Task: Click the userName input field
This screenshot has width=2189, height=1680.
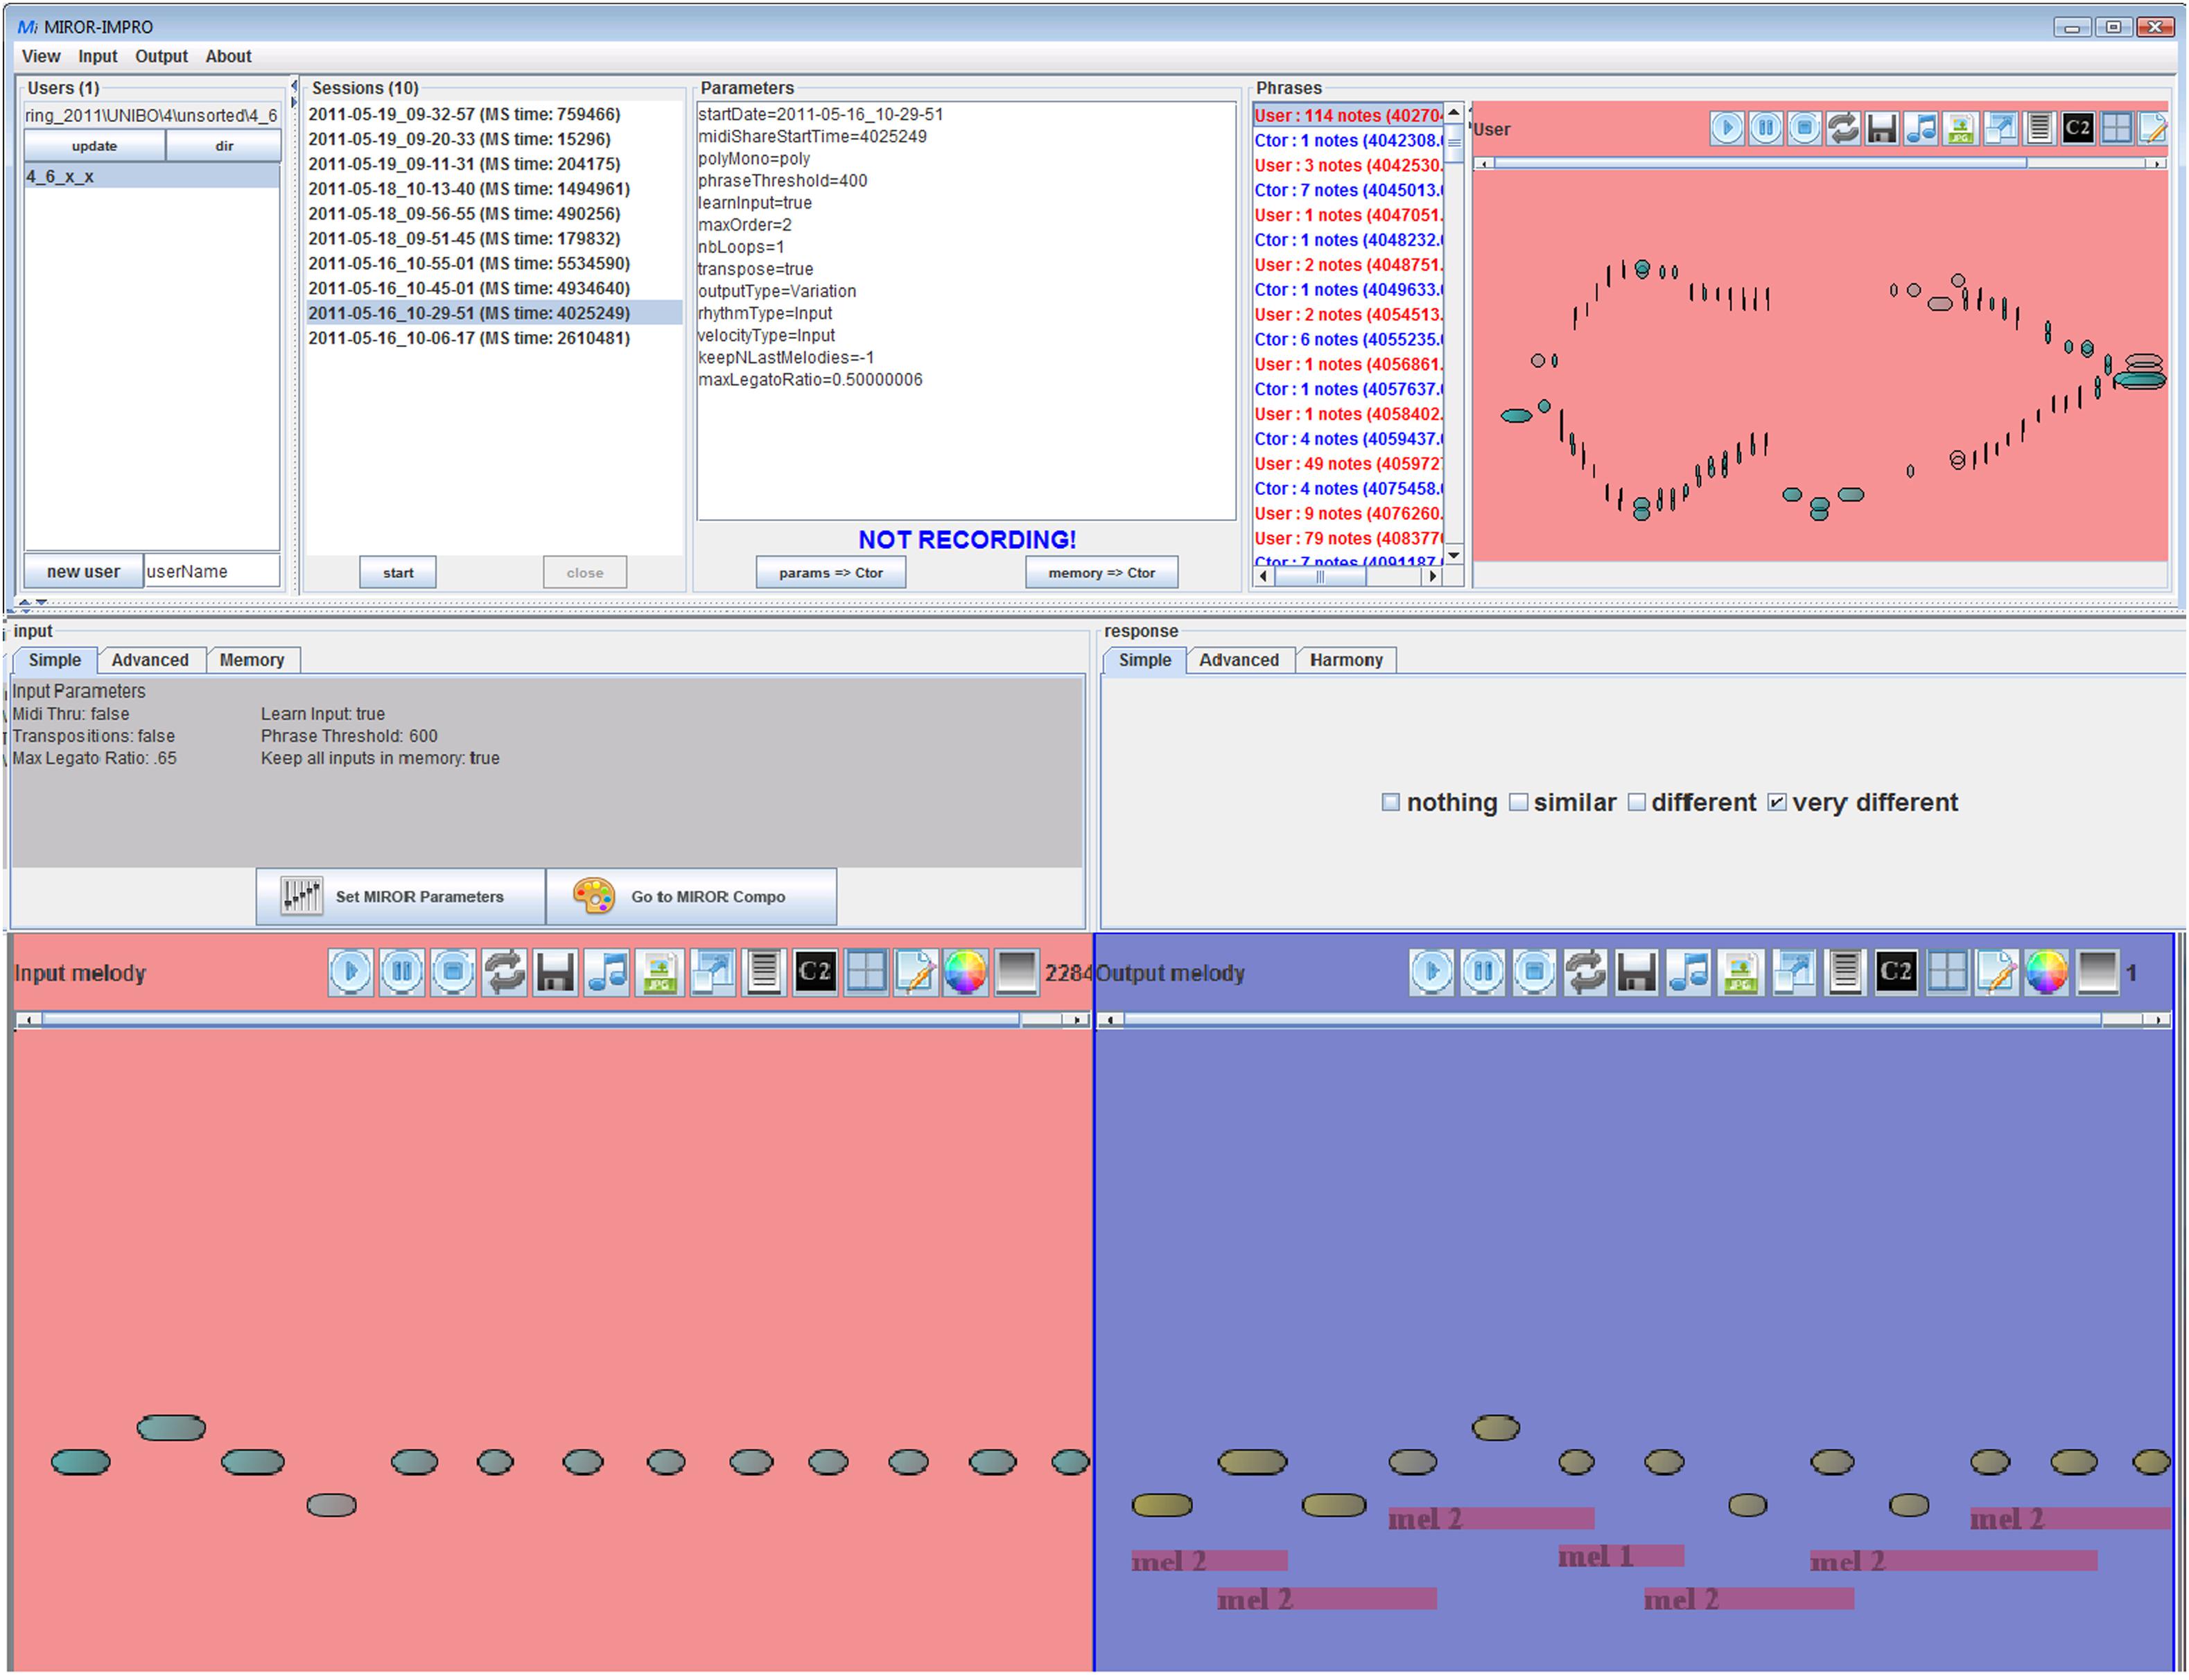Action: point(212,571)
